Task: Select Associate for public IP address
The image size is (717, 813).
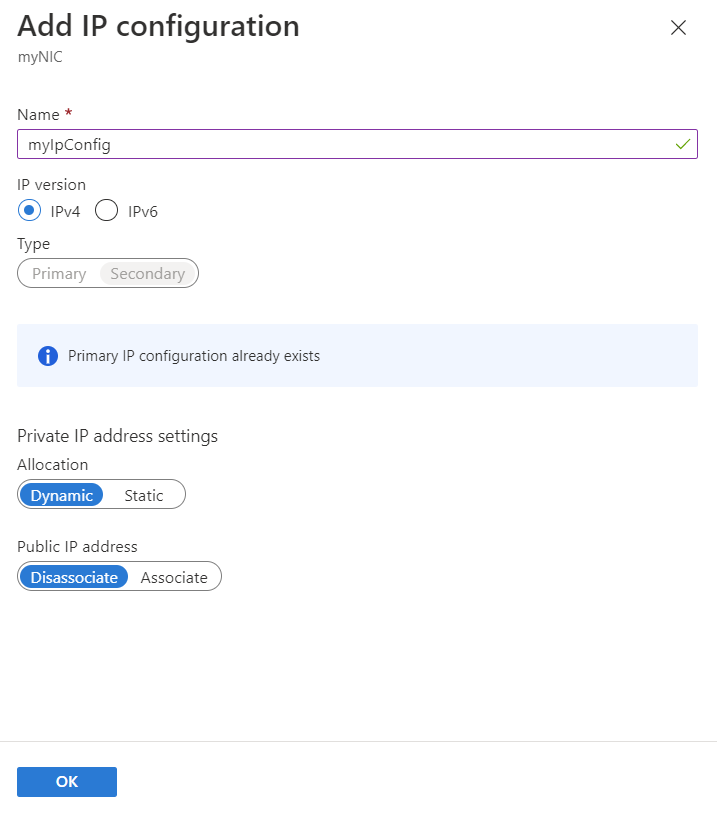Action: click(x=174, y=577)
